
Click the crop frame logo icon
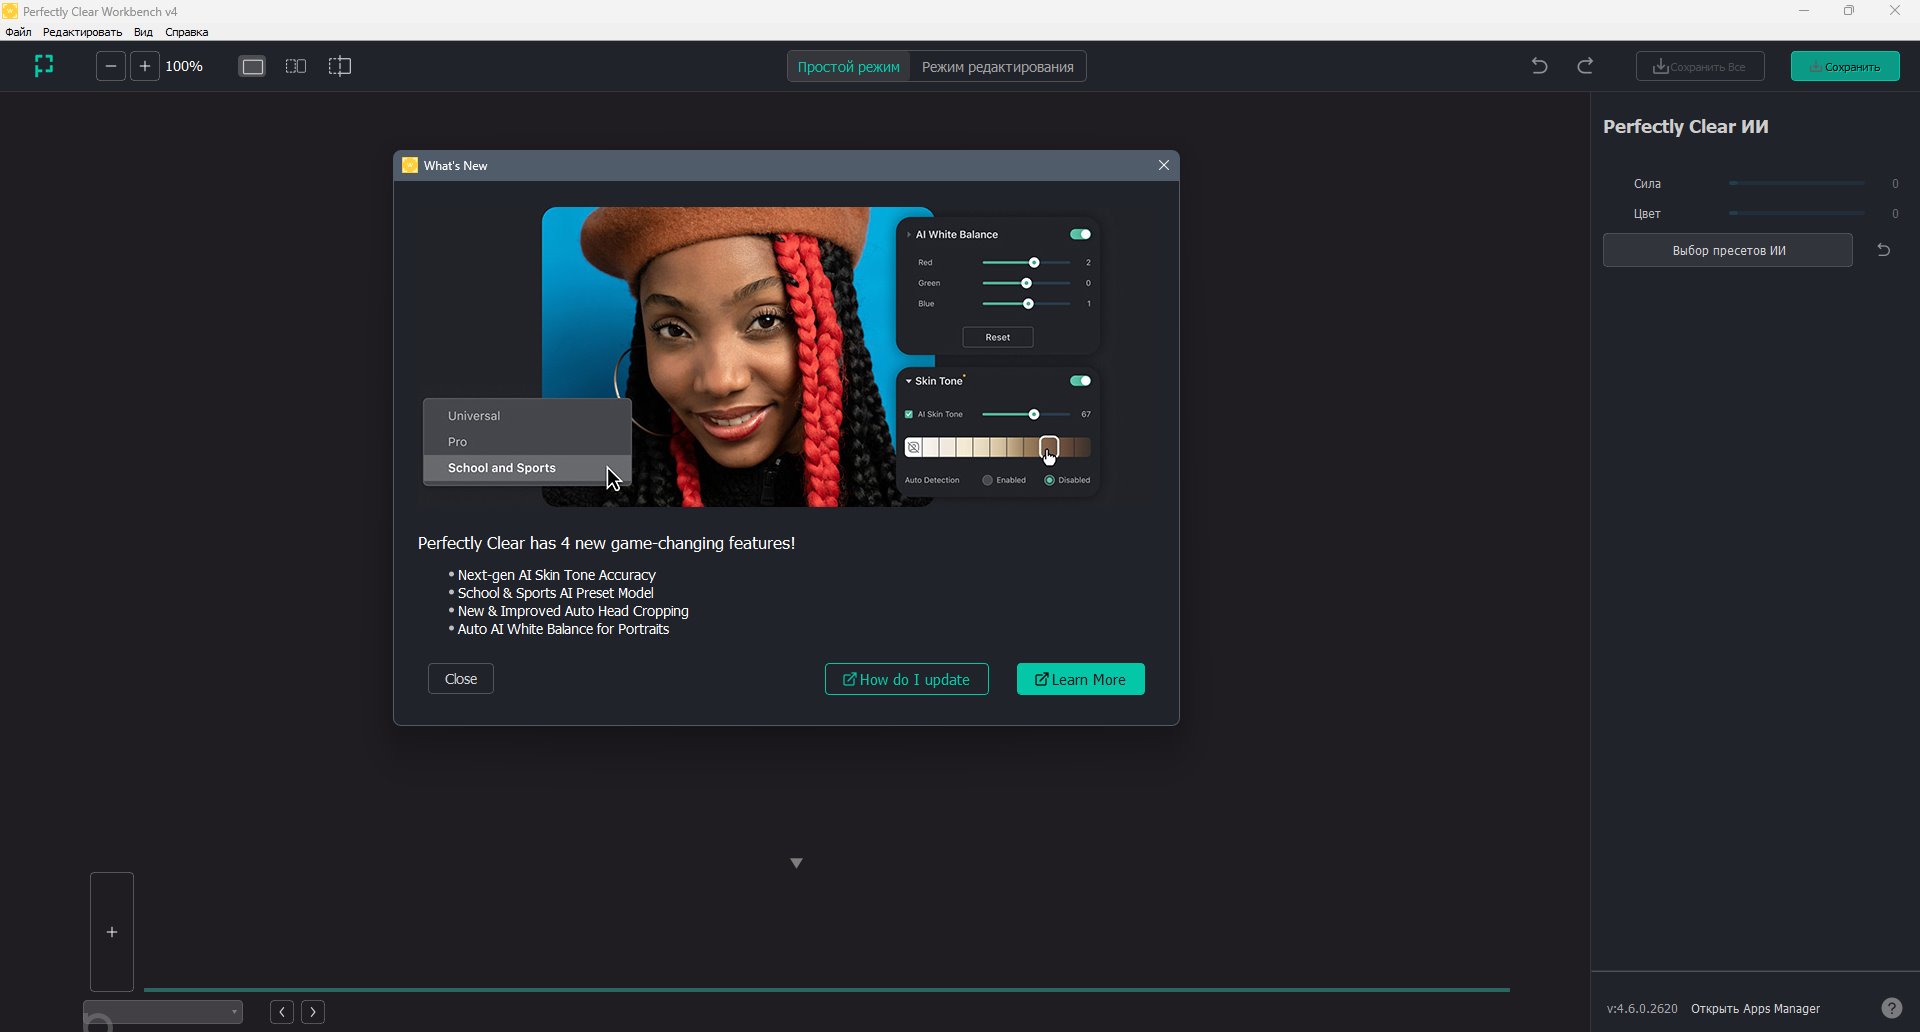click(x=44, y=66)
